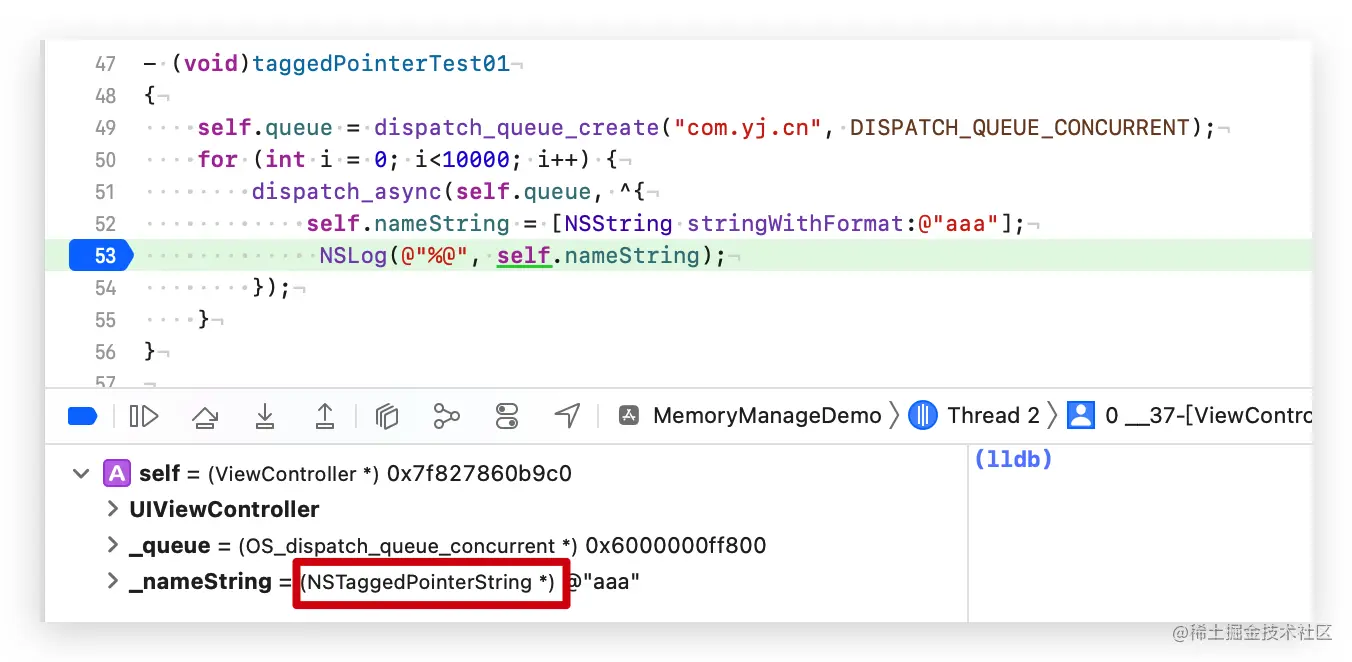
Task: Toggle breakpoints with the blue breakpoint button
Action: click(84, 415)
